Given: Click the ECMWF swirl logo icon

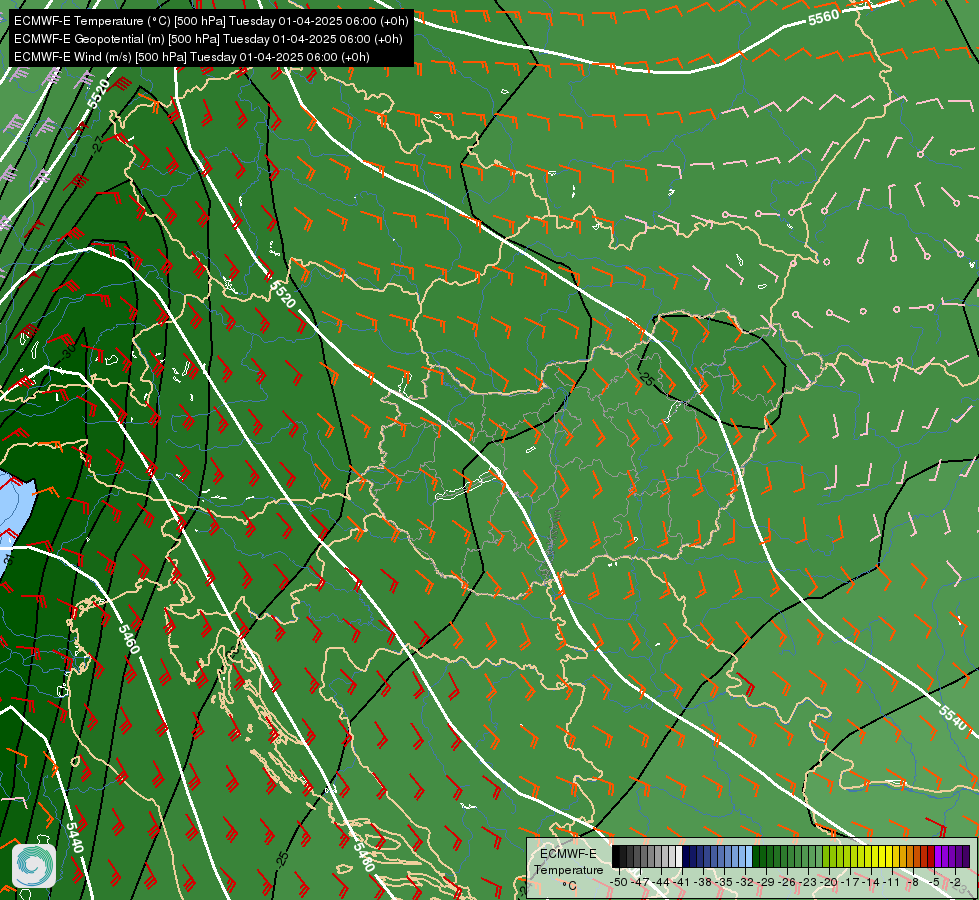Looking at the screenshot, I should point(33,865).
